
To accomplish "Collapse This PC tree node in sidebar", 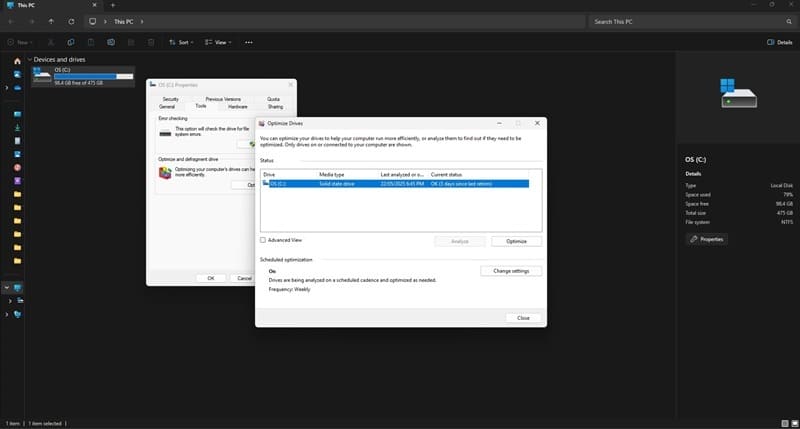I will [6, 287].
